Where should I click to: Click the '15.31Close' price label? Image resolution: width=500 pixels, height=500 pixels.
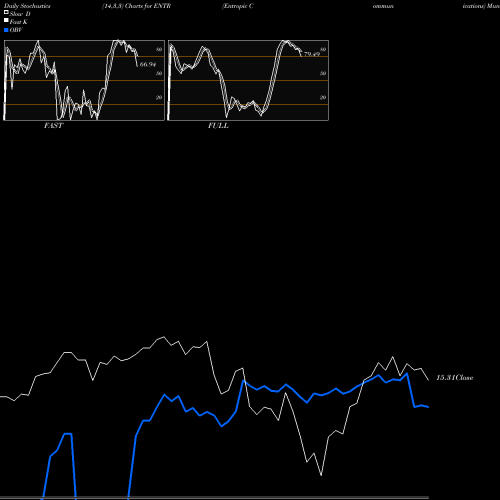tap(455, 378)
